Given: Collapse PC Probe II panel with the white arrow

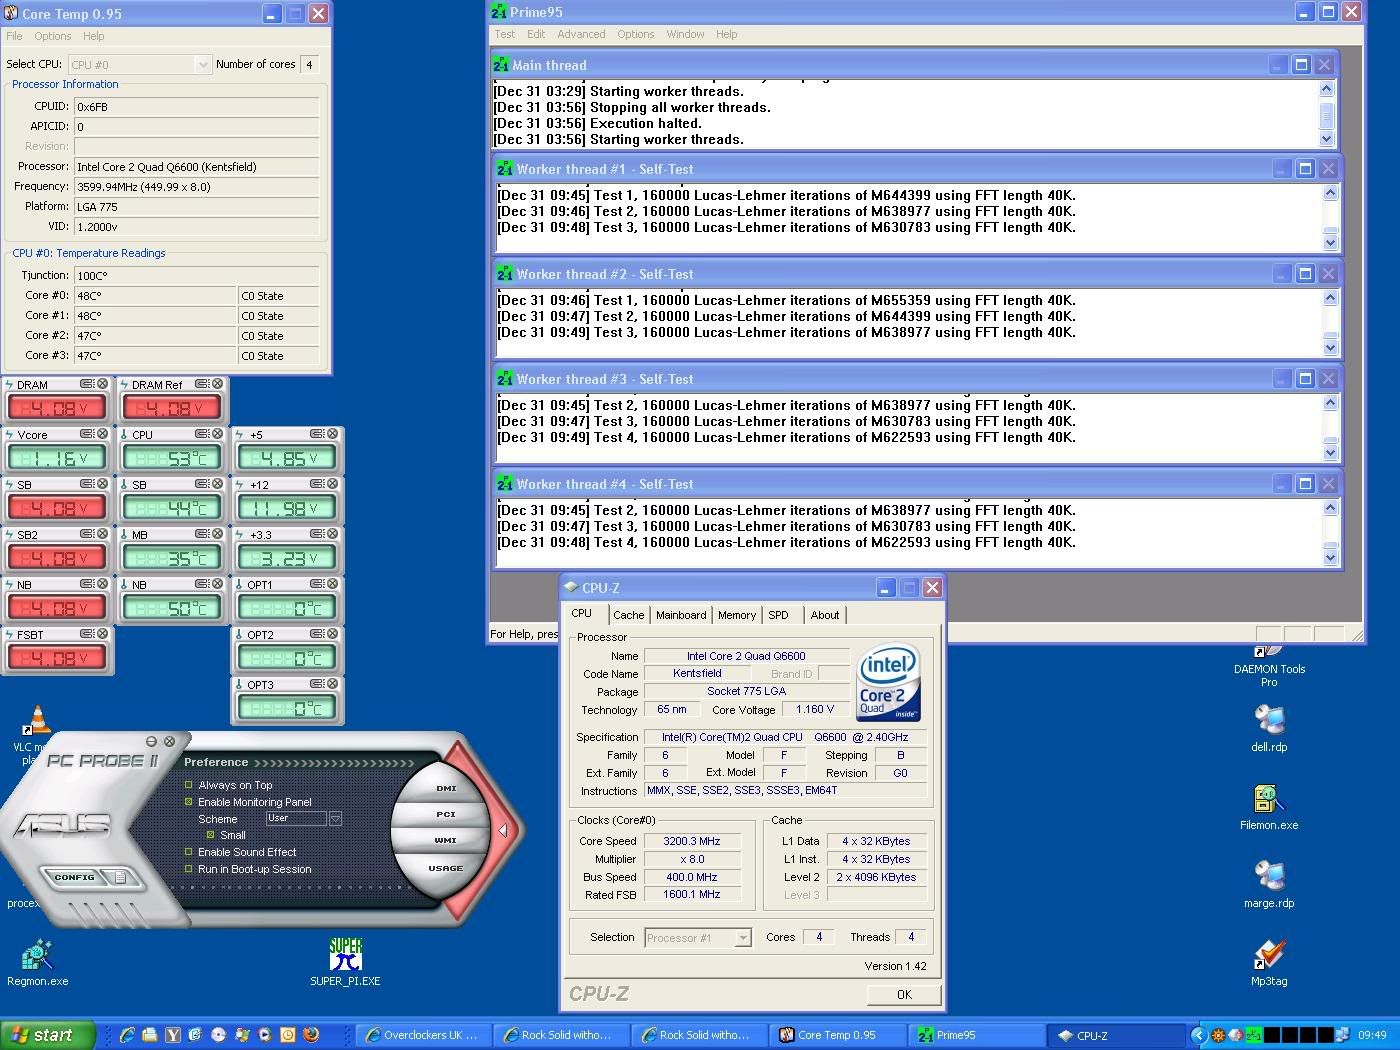Looking at the screenshot, I should click(503, 830).
